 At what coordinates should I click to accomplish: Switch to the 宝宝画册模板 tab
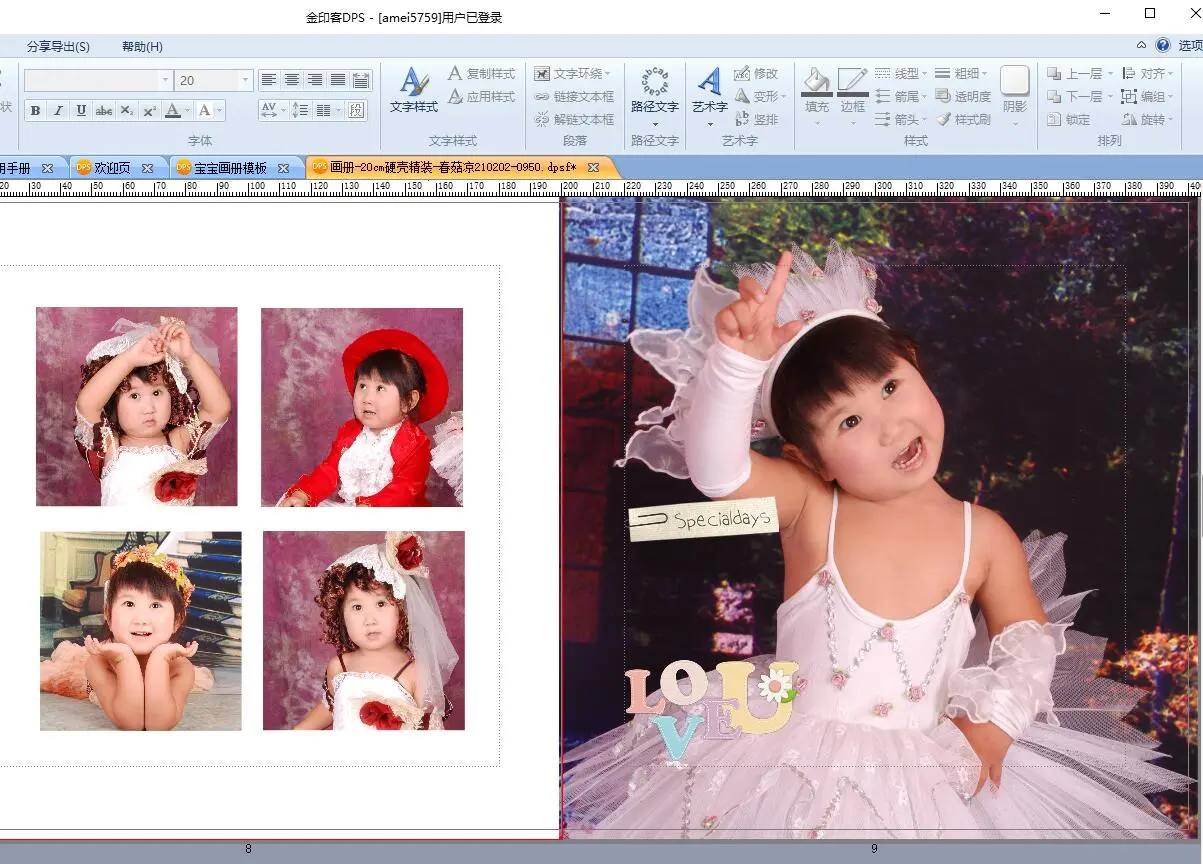pyautogui.click(x=230, y=168)
